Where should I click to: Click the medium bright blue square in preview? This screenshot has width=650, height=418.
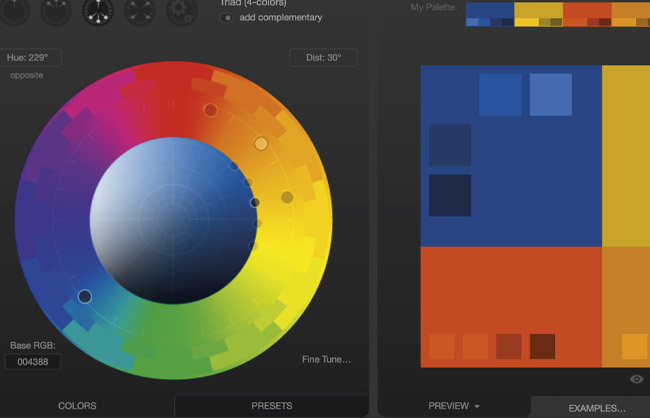point(500,95)
